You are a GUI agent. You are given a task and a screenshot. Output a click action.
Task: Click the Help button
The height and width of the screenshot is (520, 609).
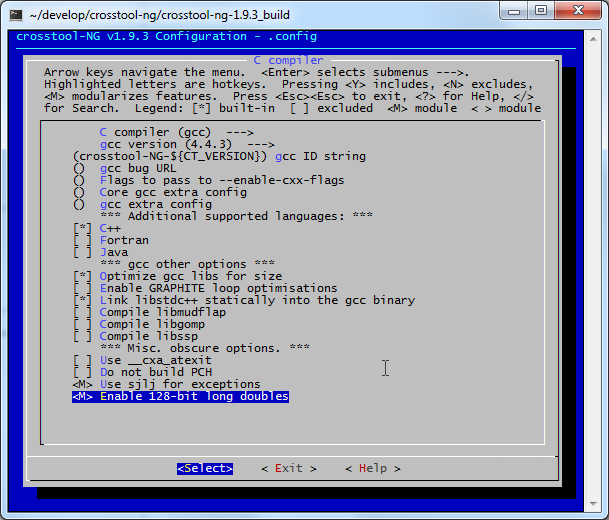click(x=373, y=469)
